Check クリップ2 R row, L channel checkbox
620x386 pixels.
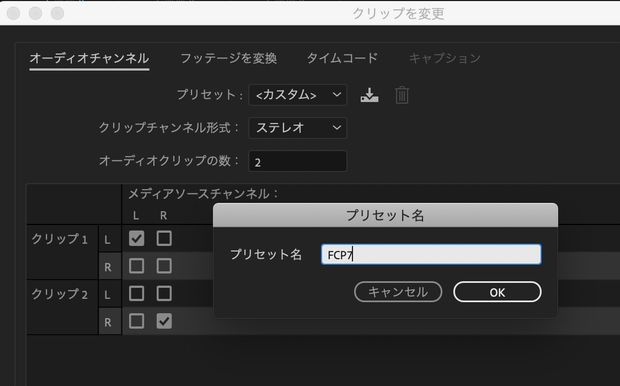[136, 321]
